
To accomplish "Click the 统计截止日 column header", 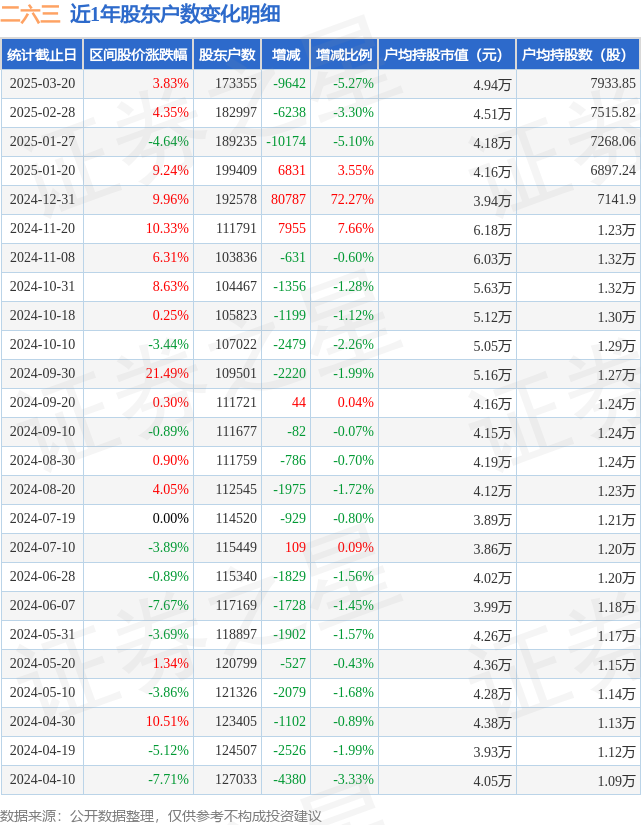I will pyautogui.click(x=42, y=55).
